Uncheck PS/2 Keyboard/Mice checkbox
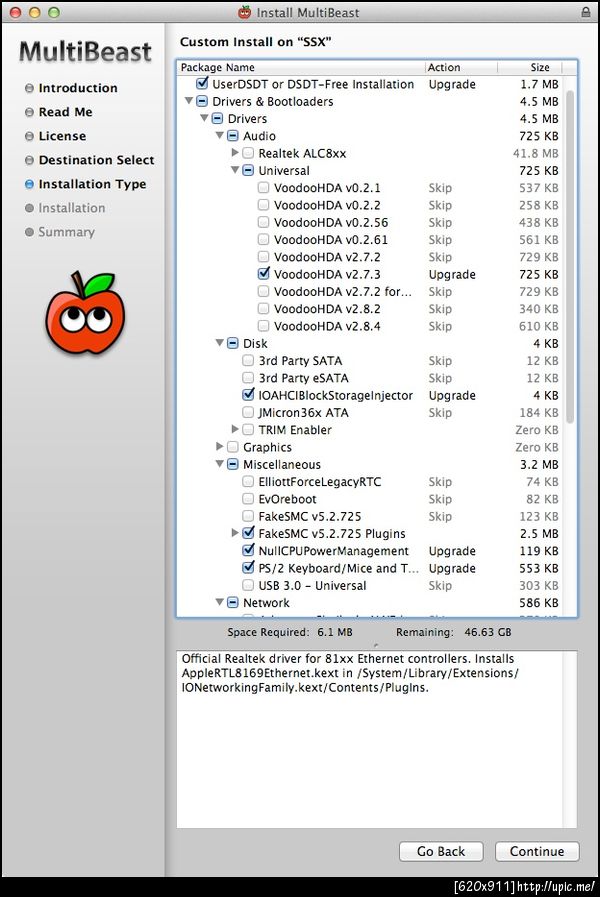 pyautogui.click(x=248, y=567)
